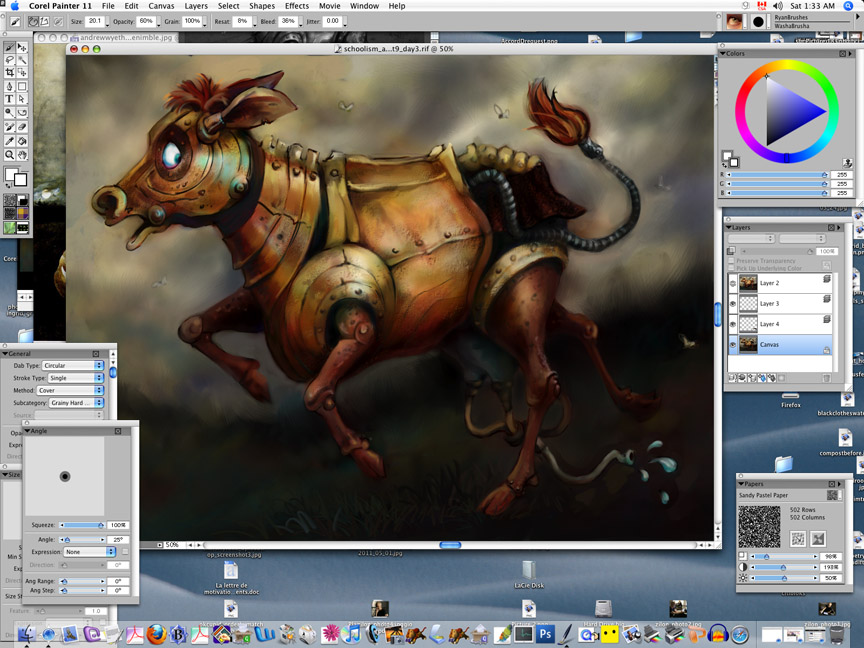This screenshot has height=648, width=864.
Task: Adjust the Squeeze slider in Angle panel
Action: tap(82, 525)
